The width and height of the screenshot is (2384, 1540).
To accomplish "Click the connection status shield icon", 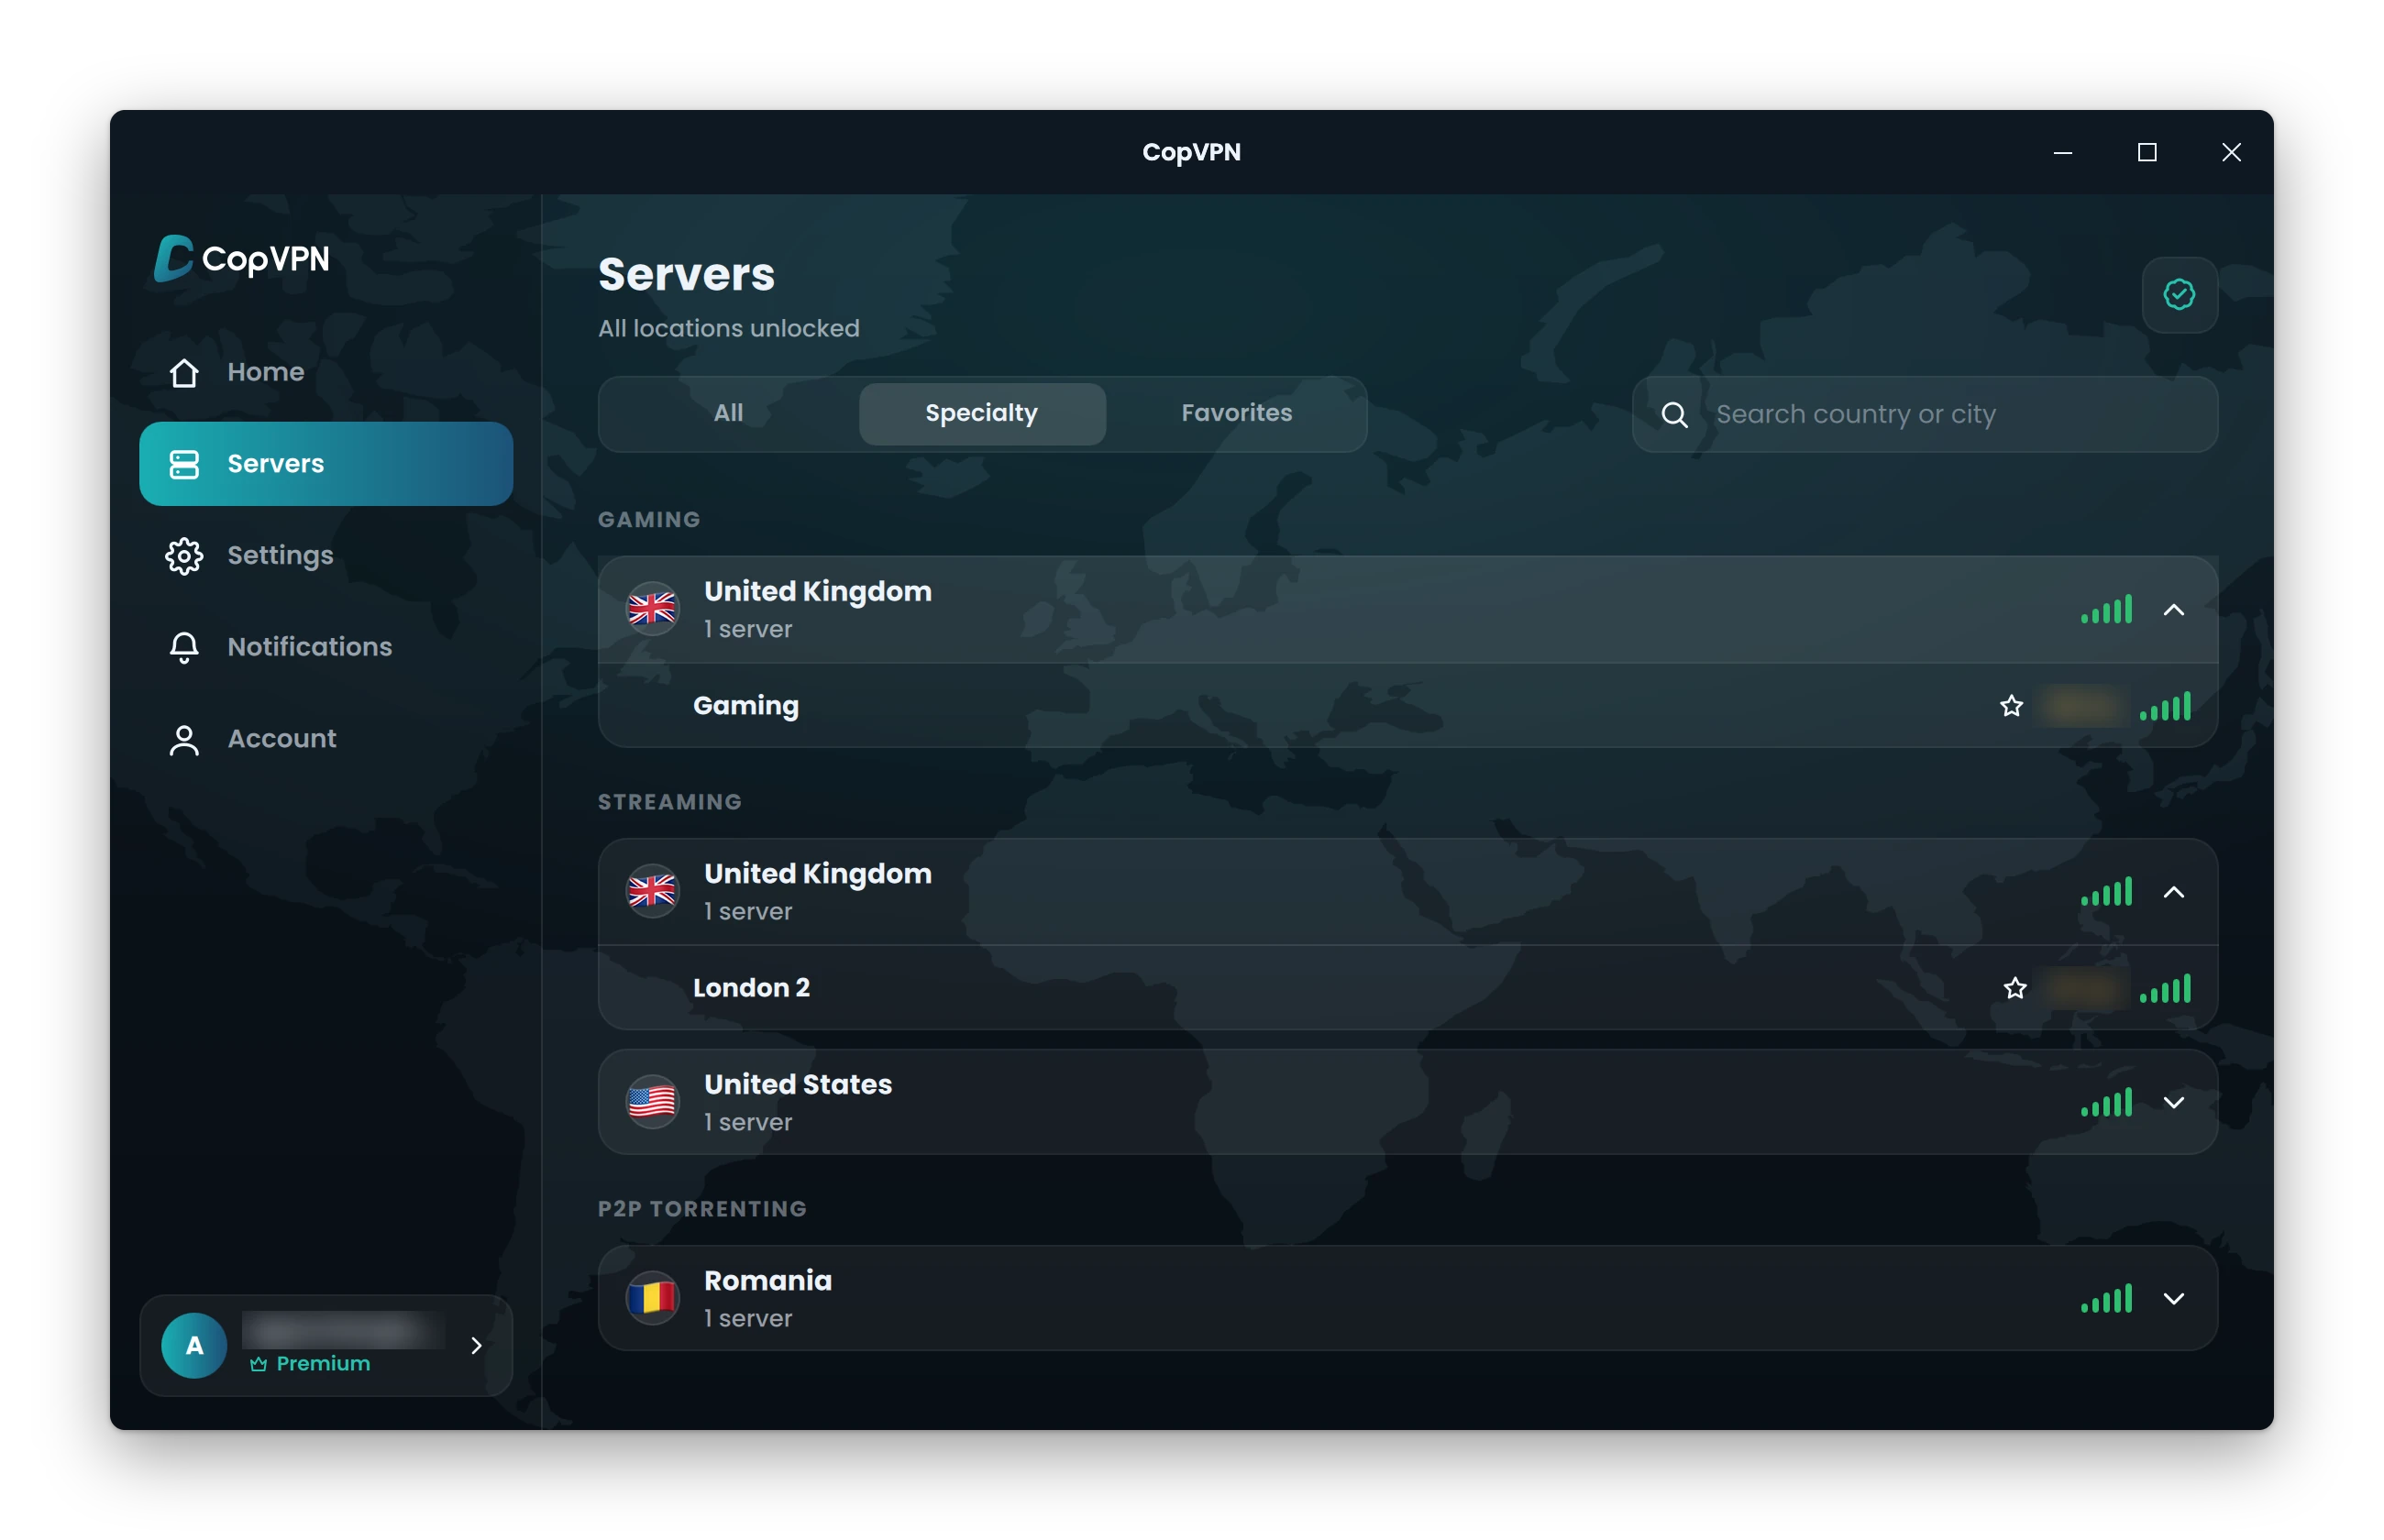I will (2179, 295).
